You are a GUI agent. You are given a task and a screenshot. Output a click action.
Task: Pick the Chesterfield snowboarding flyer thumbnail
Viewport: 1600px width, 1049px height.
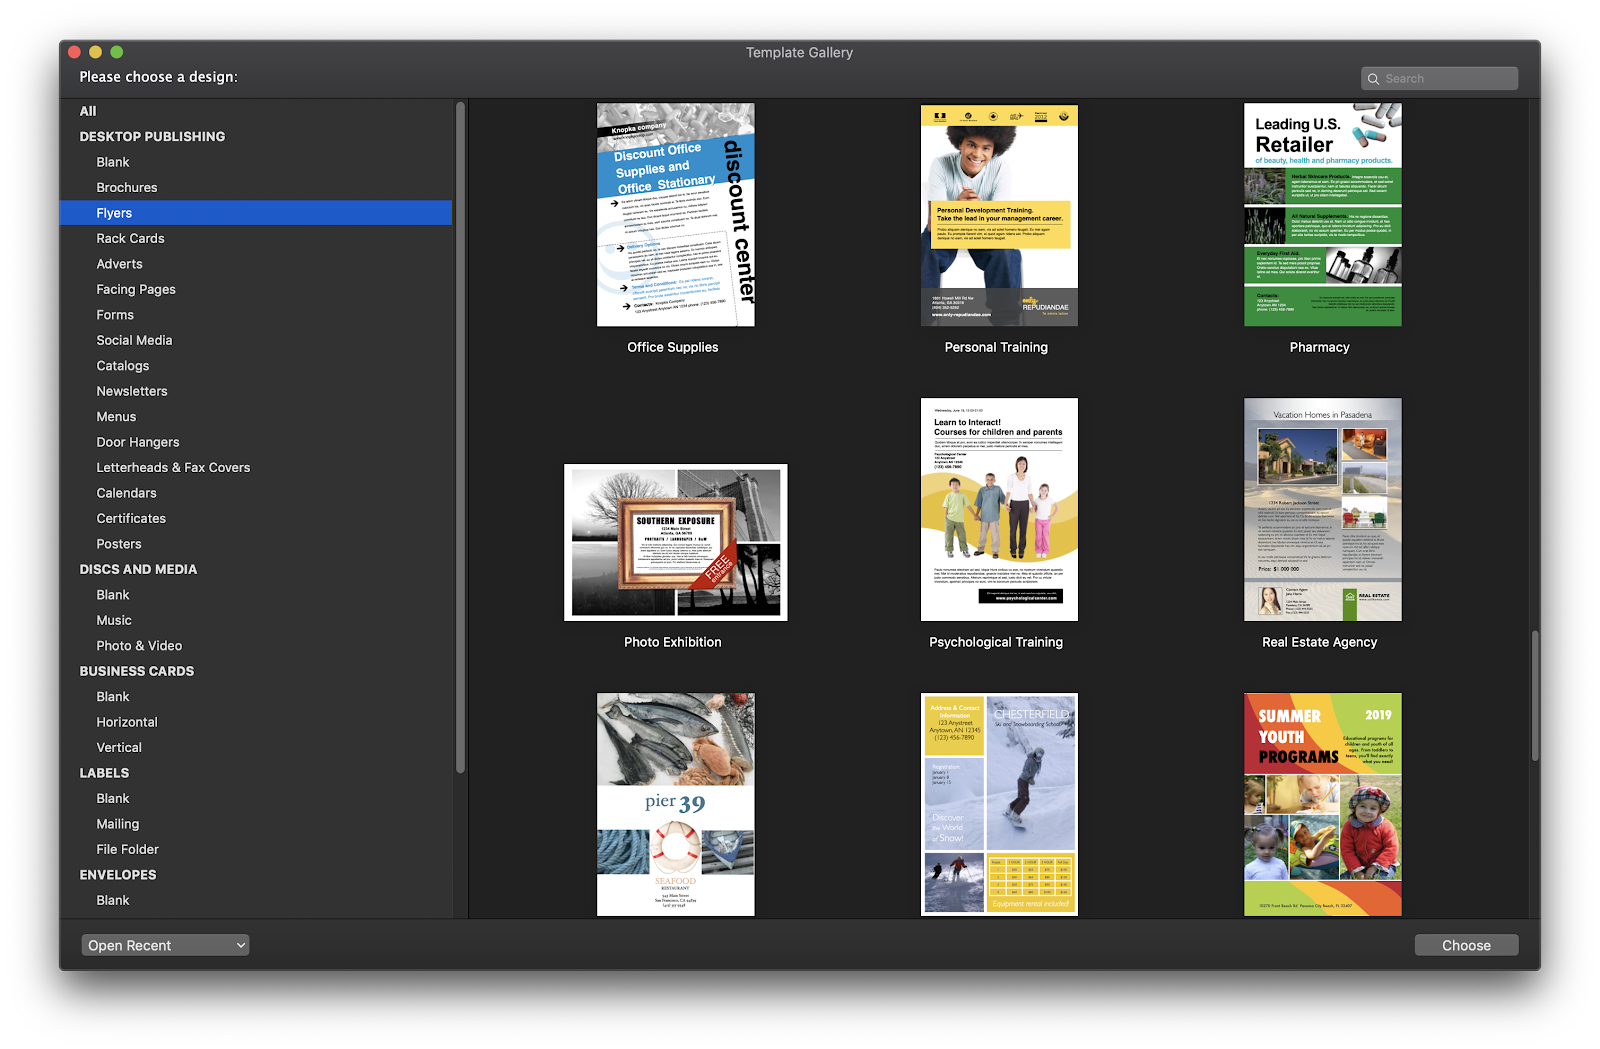coord(999,805)
